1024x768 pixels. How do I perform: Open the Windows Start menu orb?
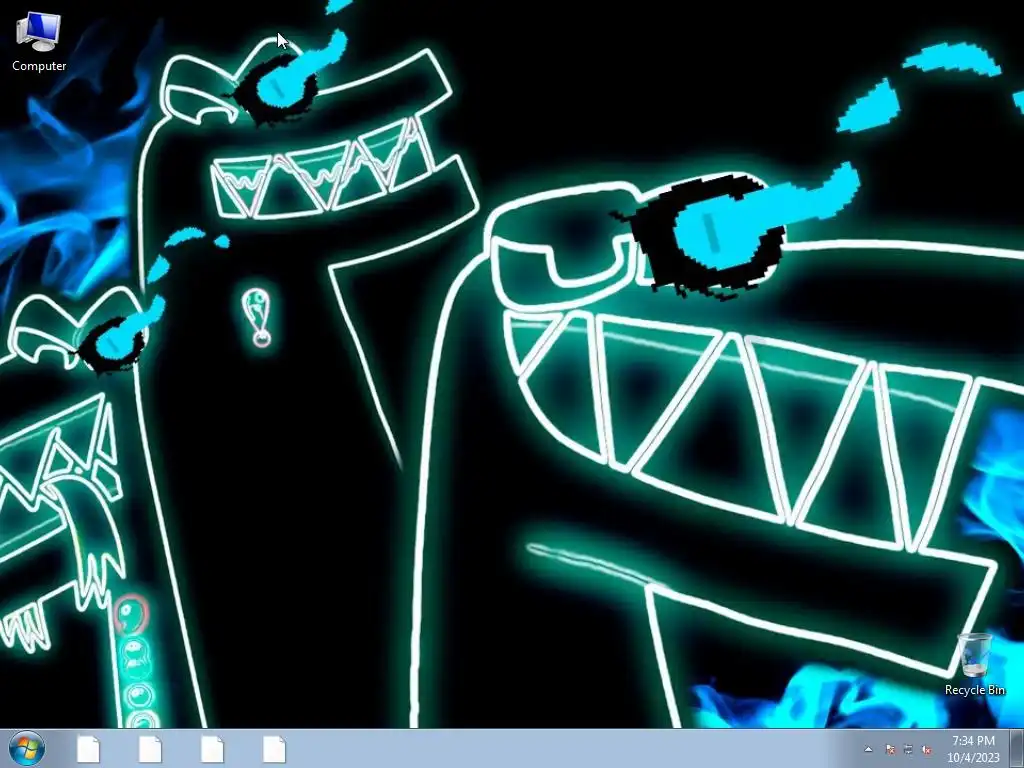pos(27,748)
